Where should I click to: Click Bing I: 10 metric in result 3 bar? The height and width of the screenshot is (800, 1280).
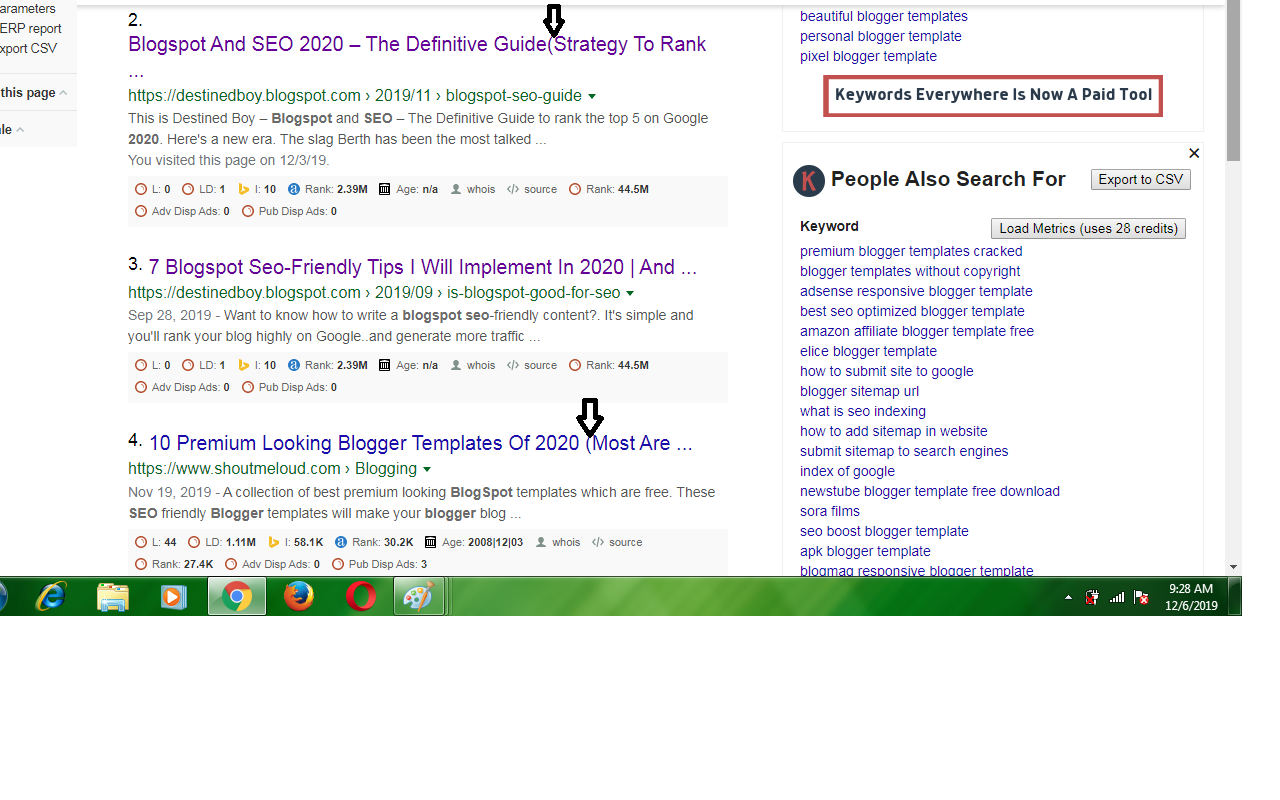click(257, 365)
